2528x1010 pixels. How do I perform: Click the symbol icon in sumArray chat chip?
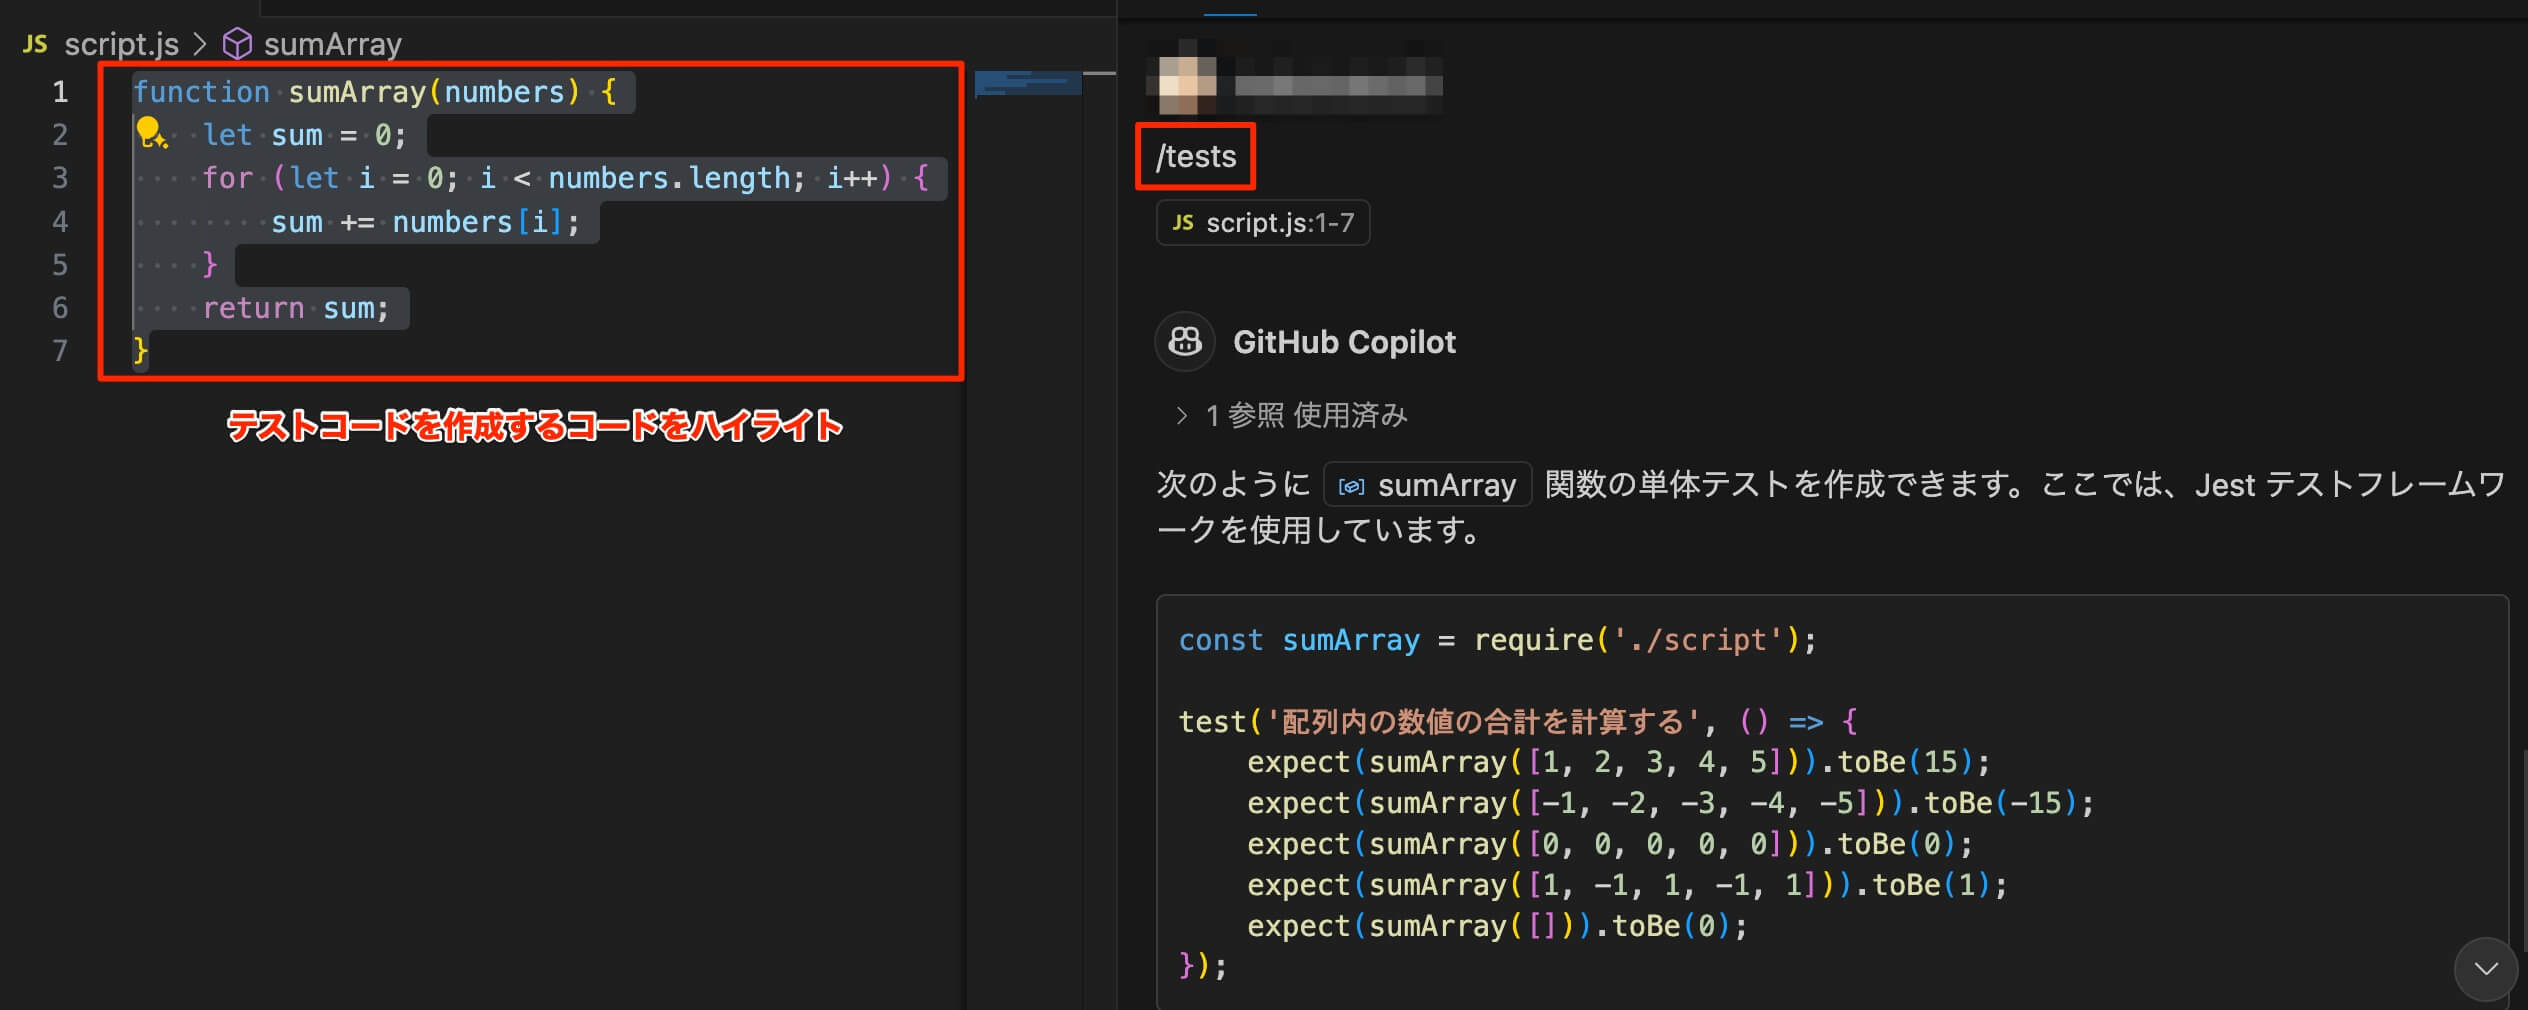[1351, 486]
